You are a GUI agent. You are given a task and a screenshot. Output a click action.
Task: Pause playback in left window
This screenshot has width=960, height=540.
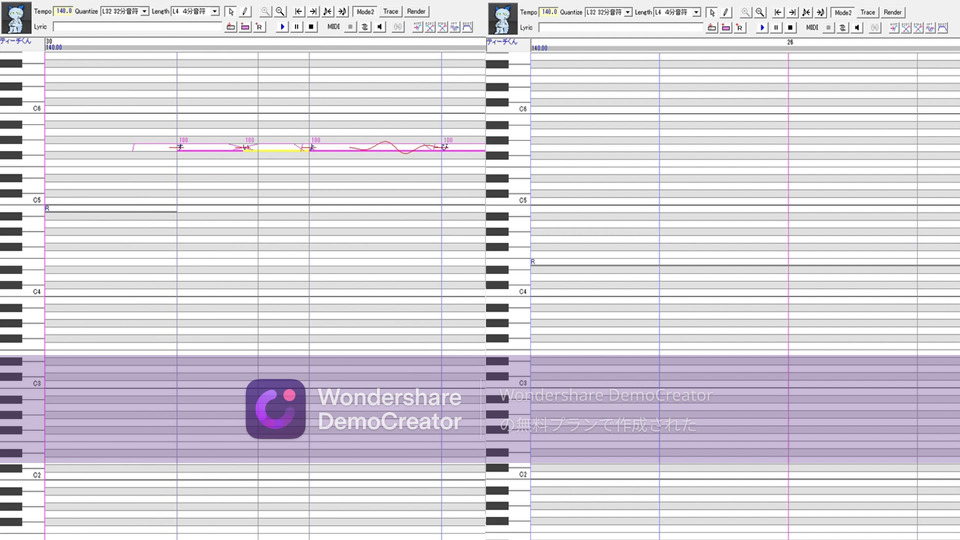[x=296, y=27]
